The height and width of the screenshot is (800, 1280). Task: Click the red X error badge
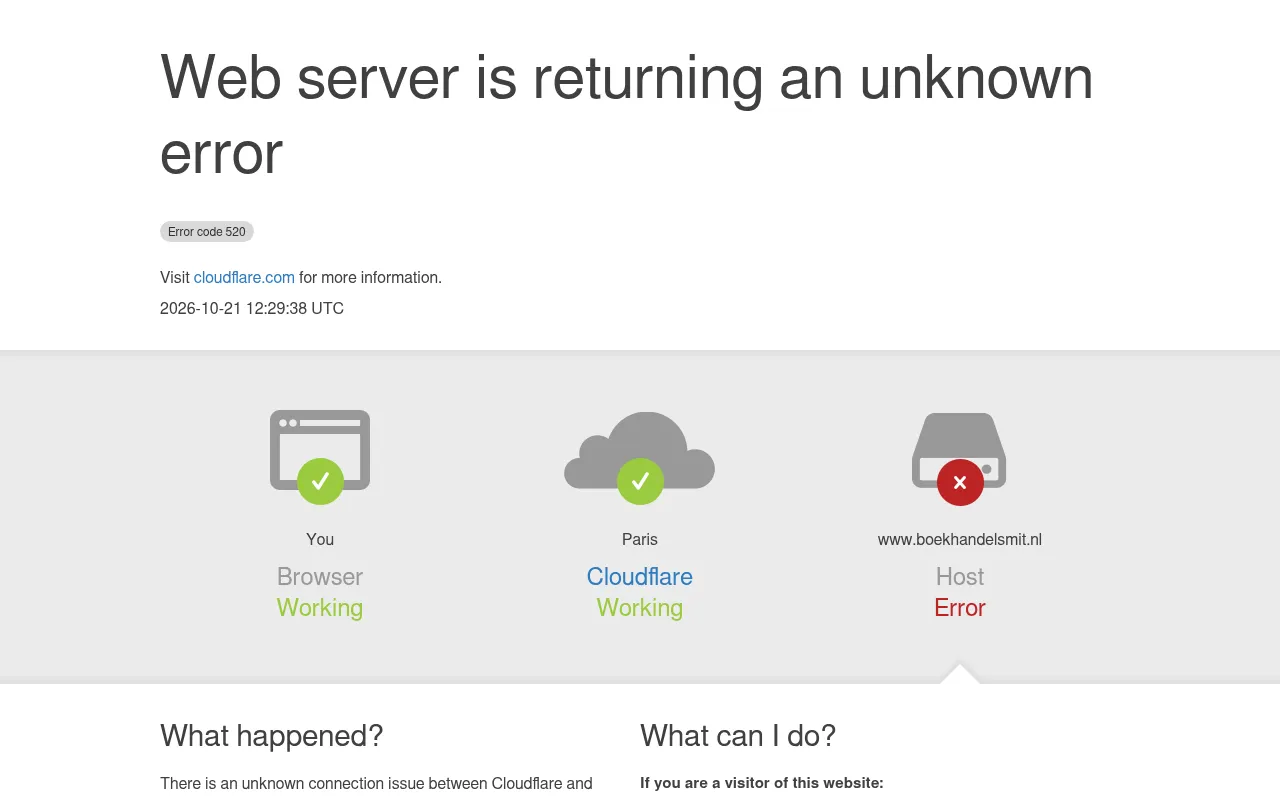click(x=960, y=482)
